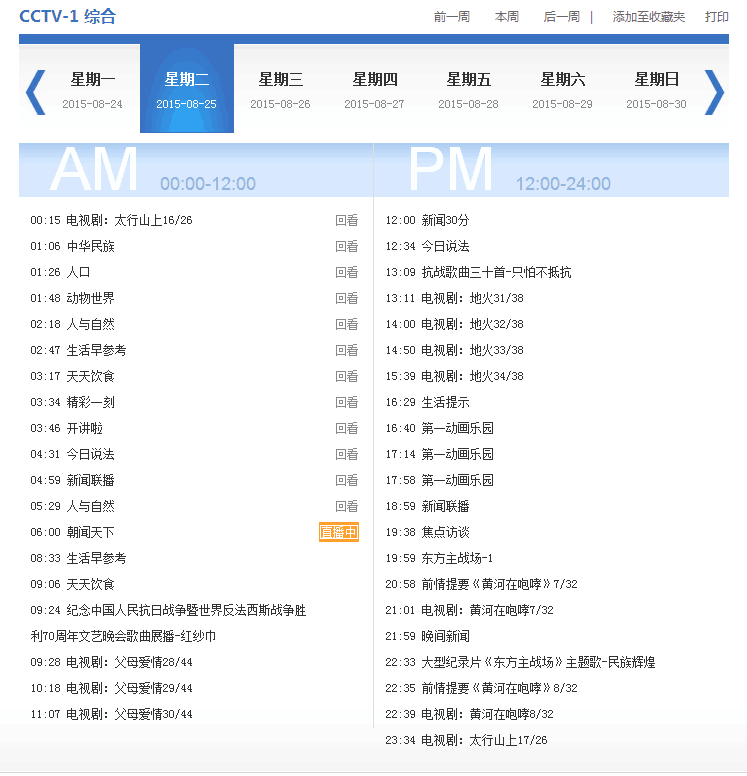Select the 星期一 2015-08-24 tab
The width and height of the screenshot is (747, 776).
click(x=93, y=89)
